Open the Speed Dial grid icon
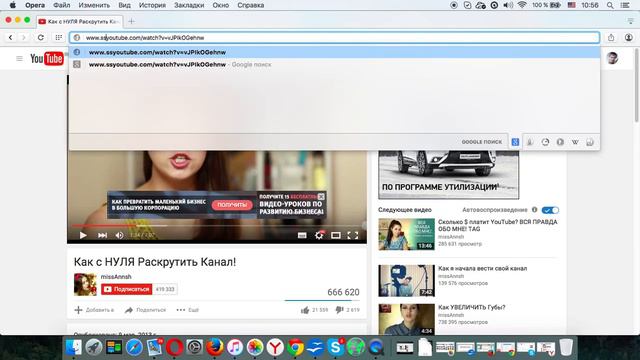Viewport: 640px width, 360px height. 58,38
